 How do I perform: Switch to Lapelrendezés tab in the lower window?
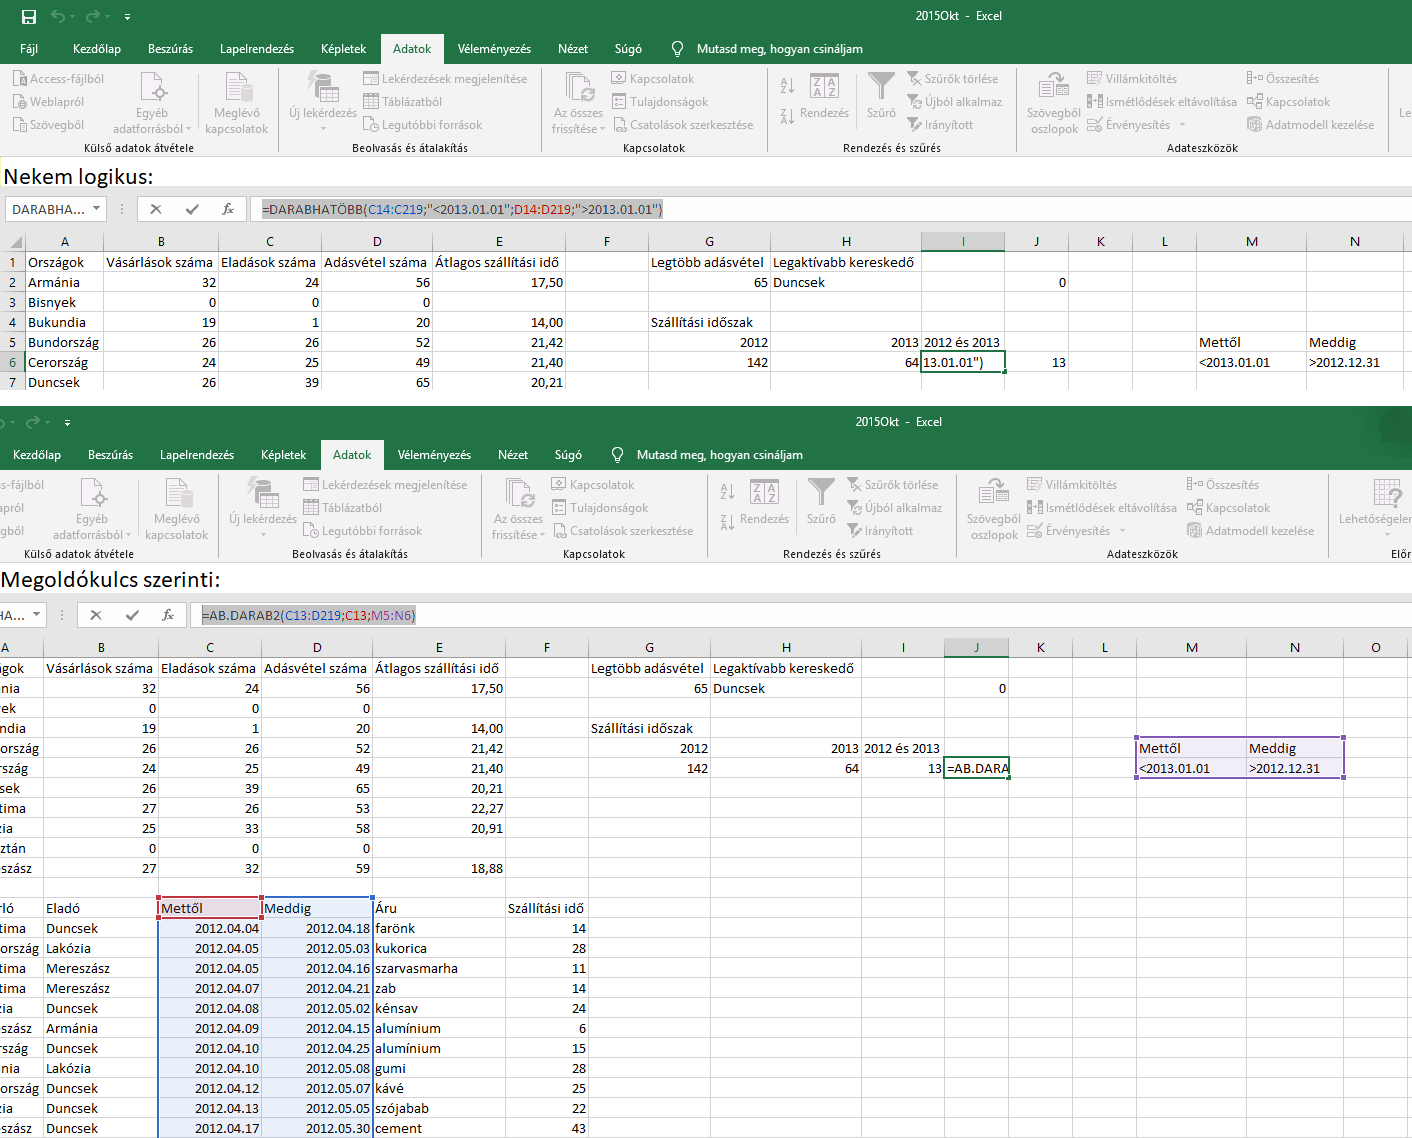point(197,455)
